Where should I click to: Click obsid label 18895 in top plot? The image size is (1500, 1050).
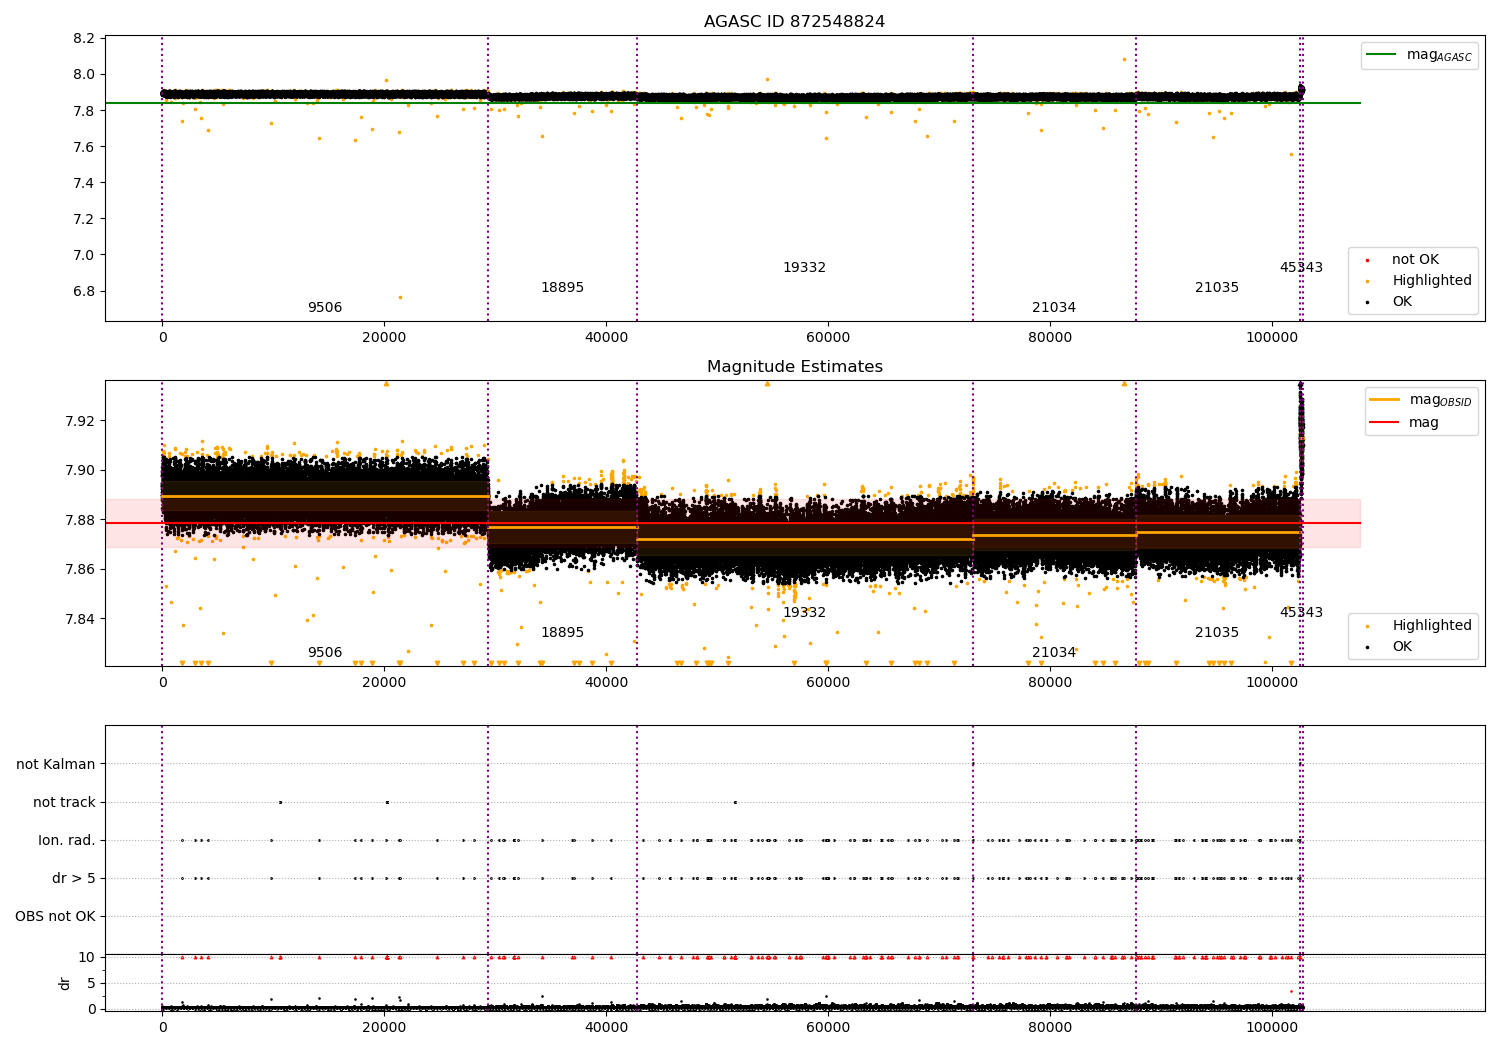coord(562,288)
